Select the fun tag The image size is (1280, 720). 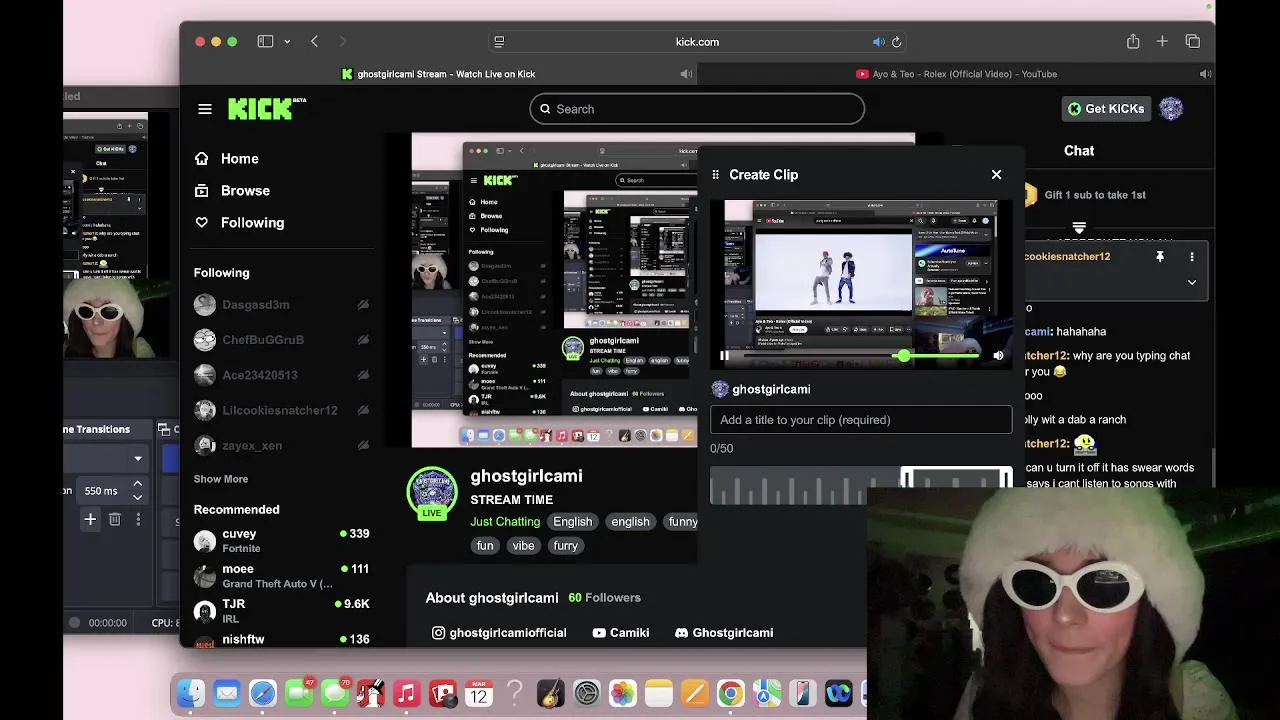pyautogui.click(x=485, y=545)
